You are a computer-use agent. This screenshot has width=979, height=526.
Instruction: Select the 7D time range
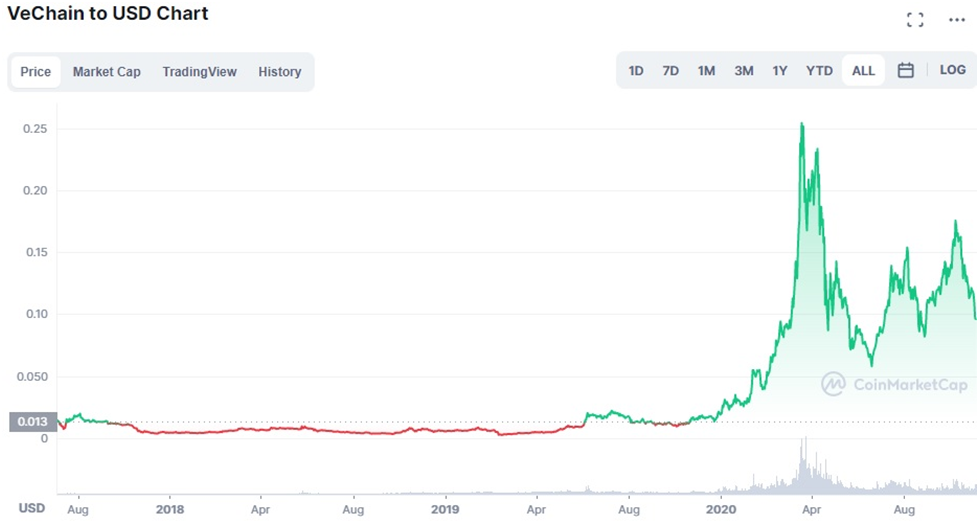671,71
